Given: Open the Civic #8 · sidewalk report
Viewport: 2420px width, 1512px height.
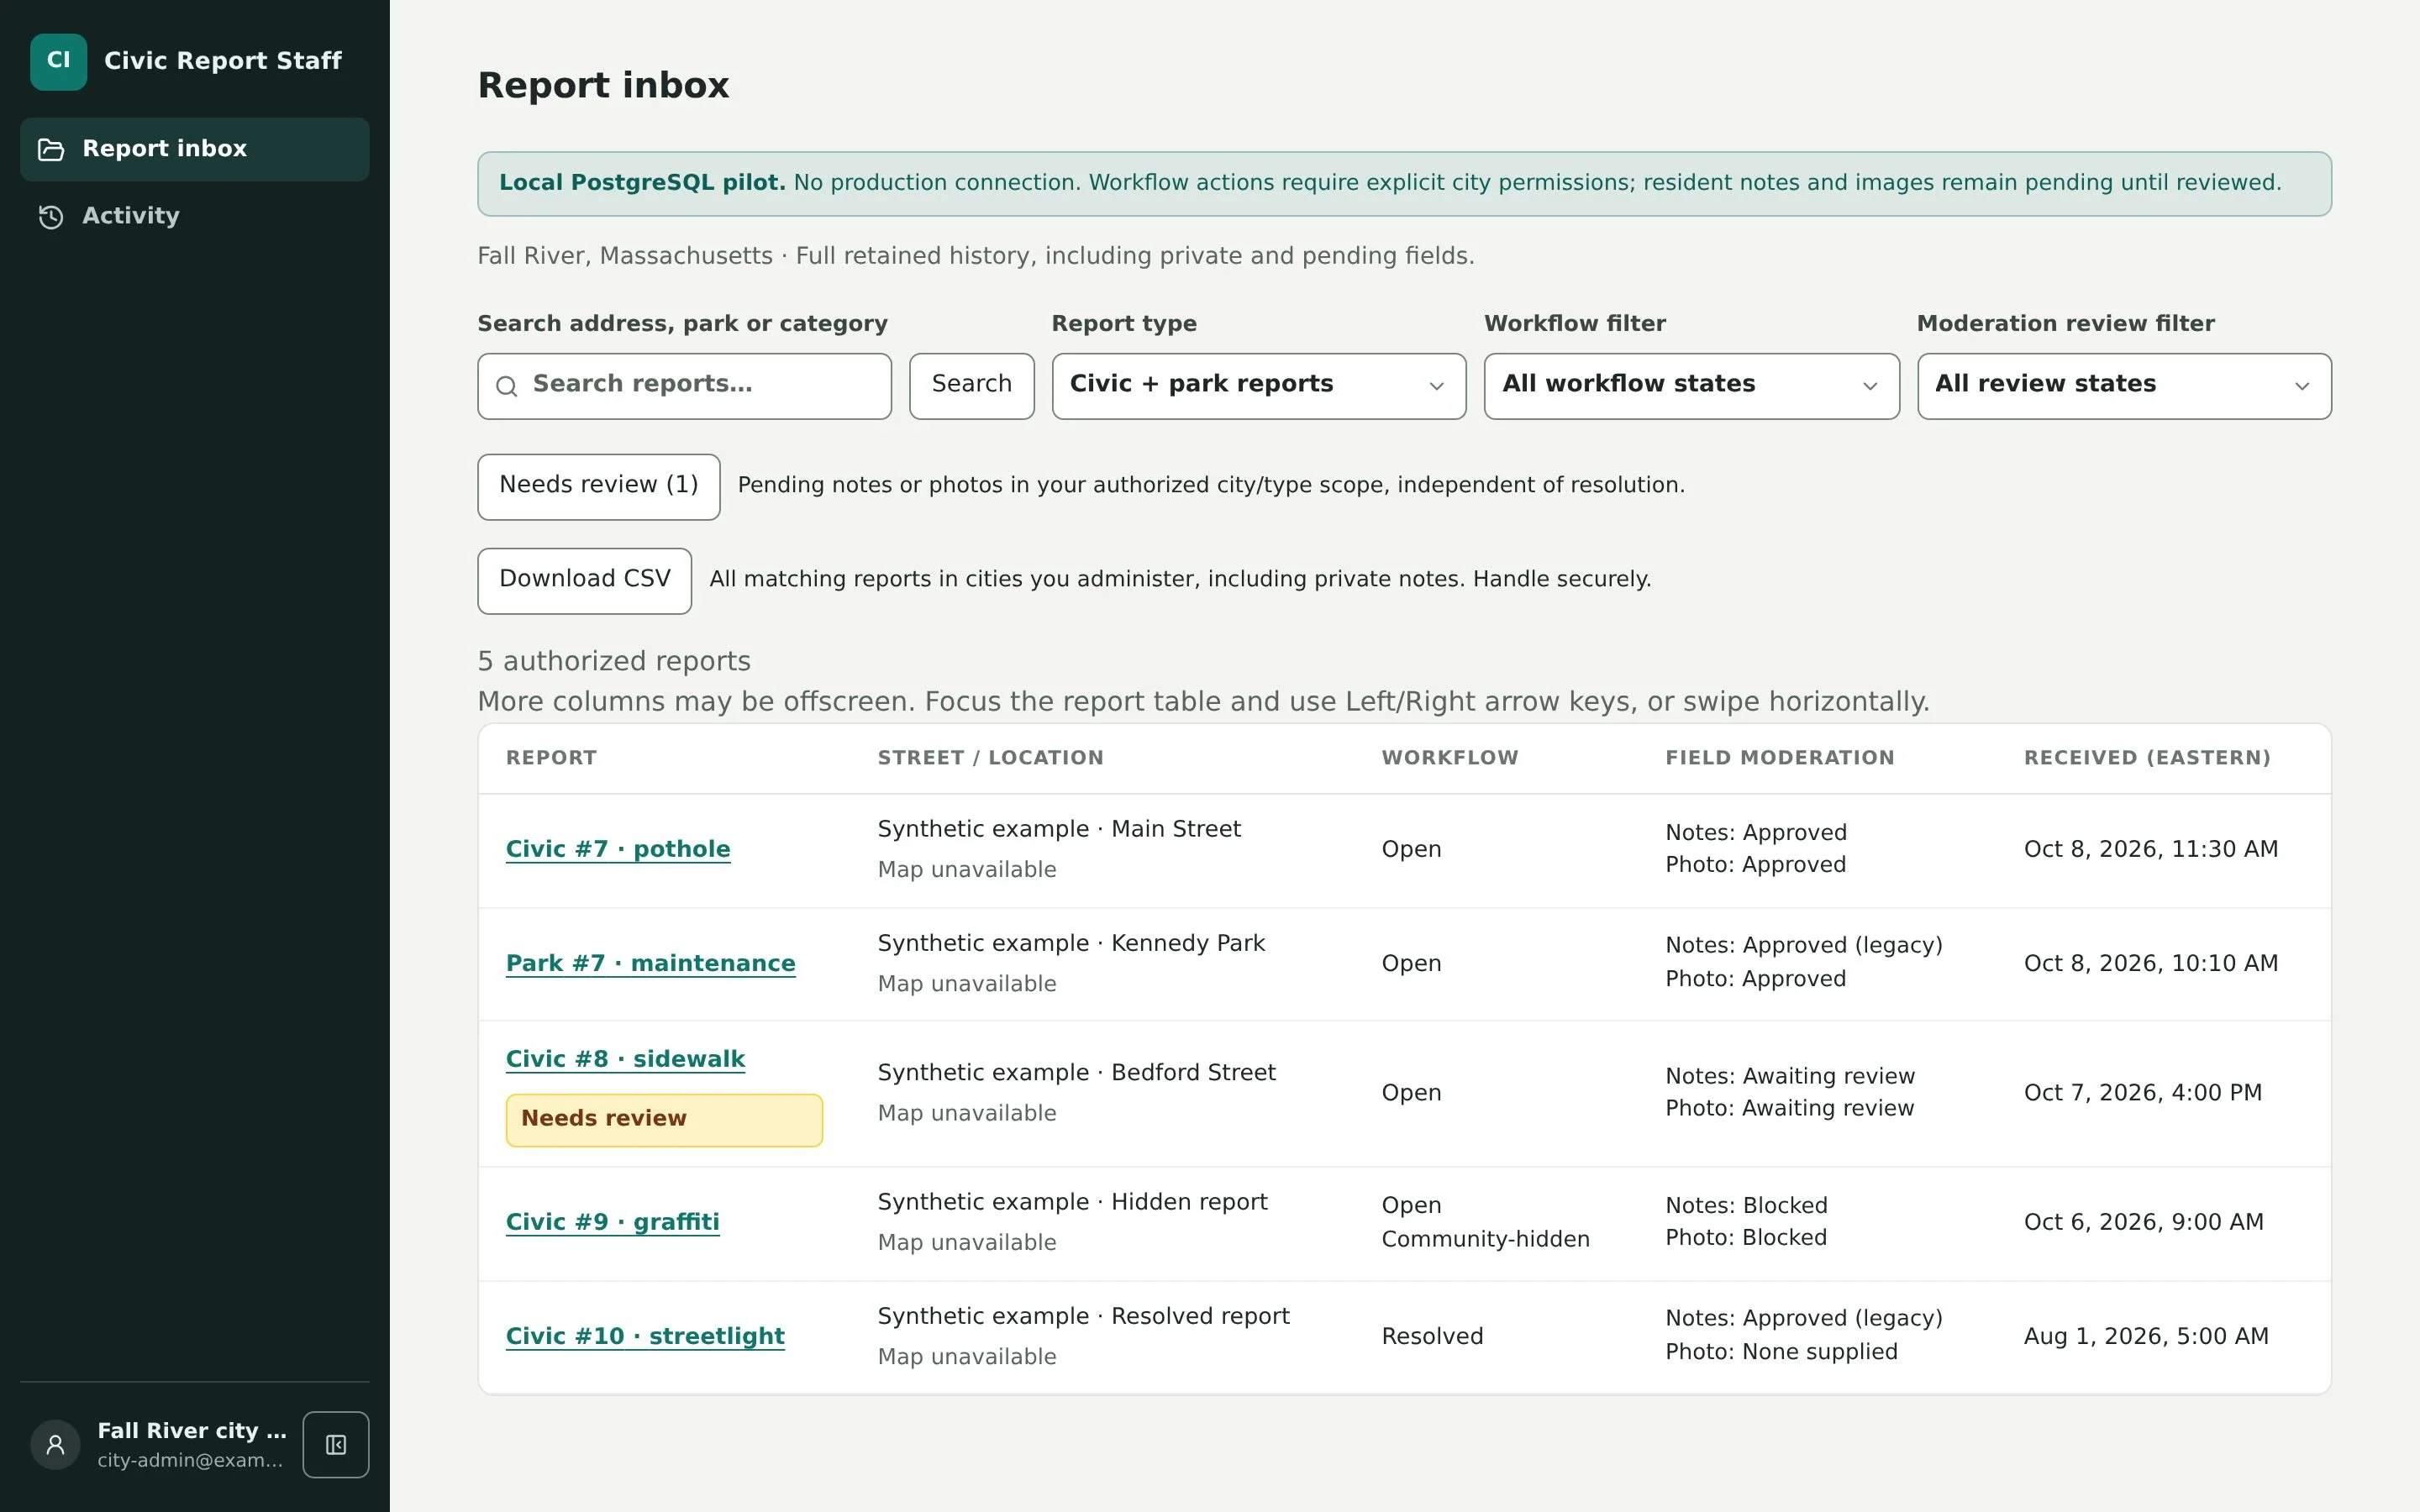Looking at the screenshot, I should [625, 1059].
